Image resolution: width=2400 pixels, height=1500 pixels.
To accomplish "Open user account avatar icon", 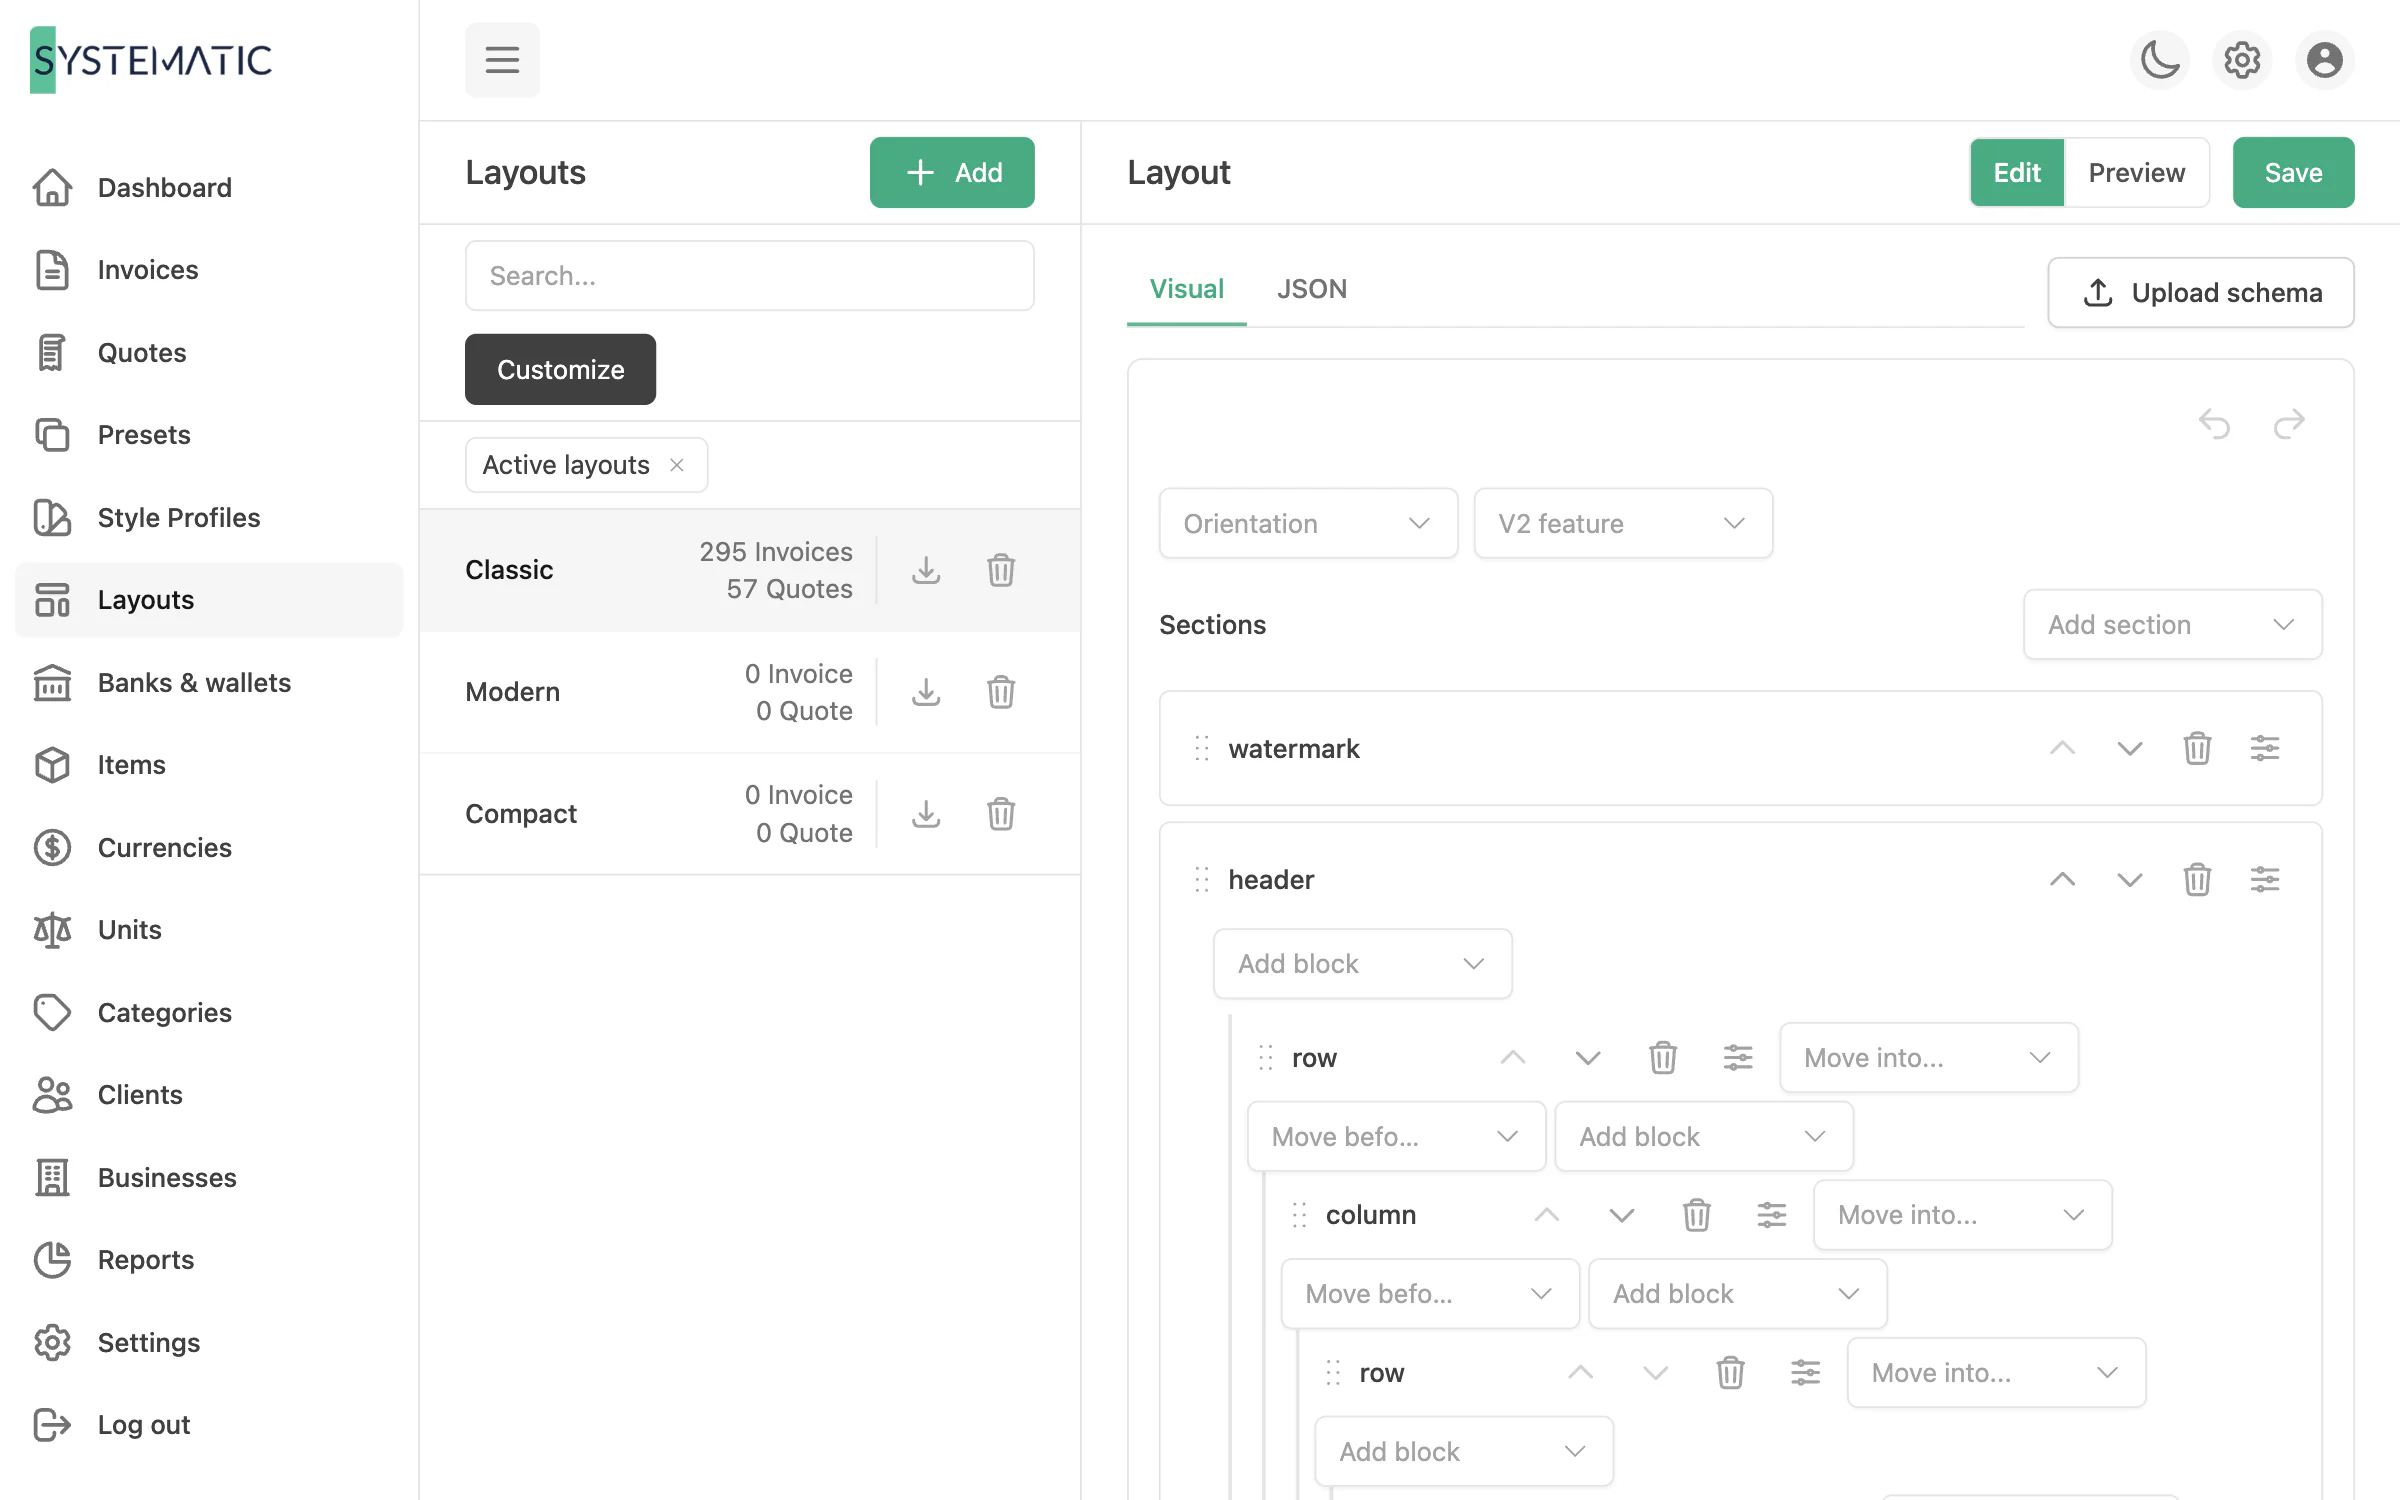I will [2324, 60].
